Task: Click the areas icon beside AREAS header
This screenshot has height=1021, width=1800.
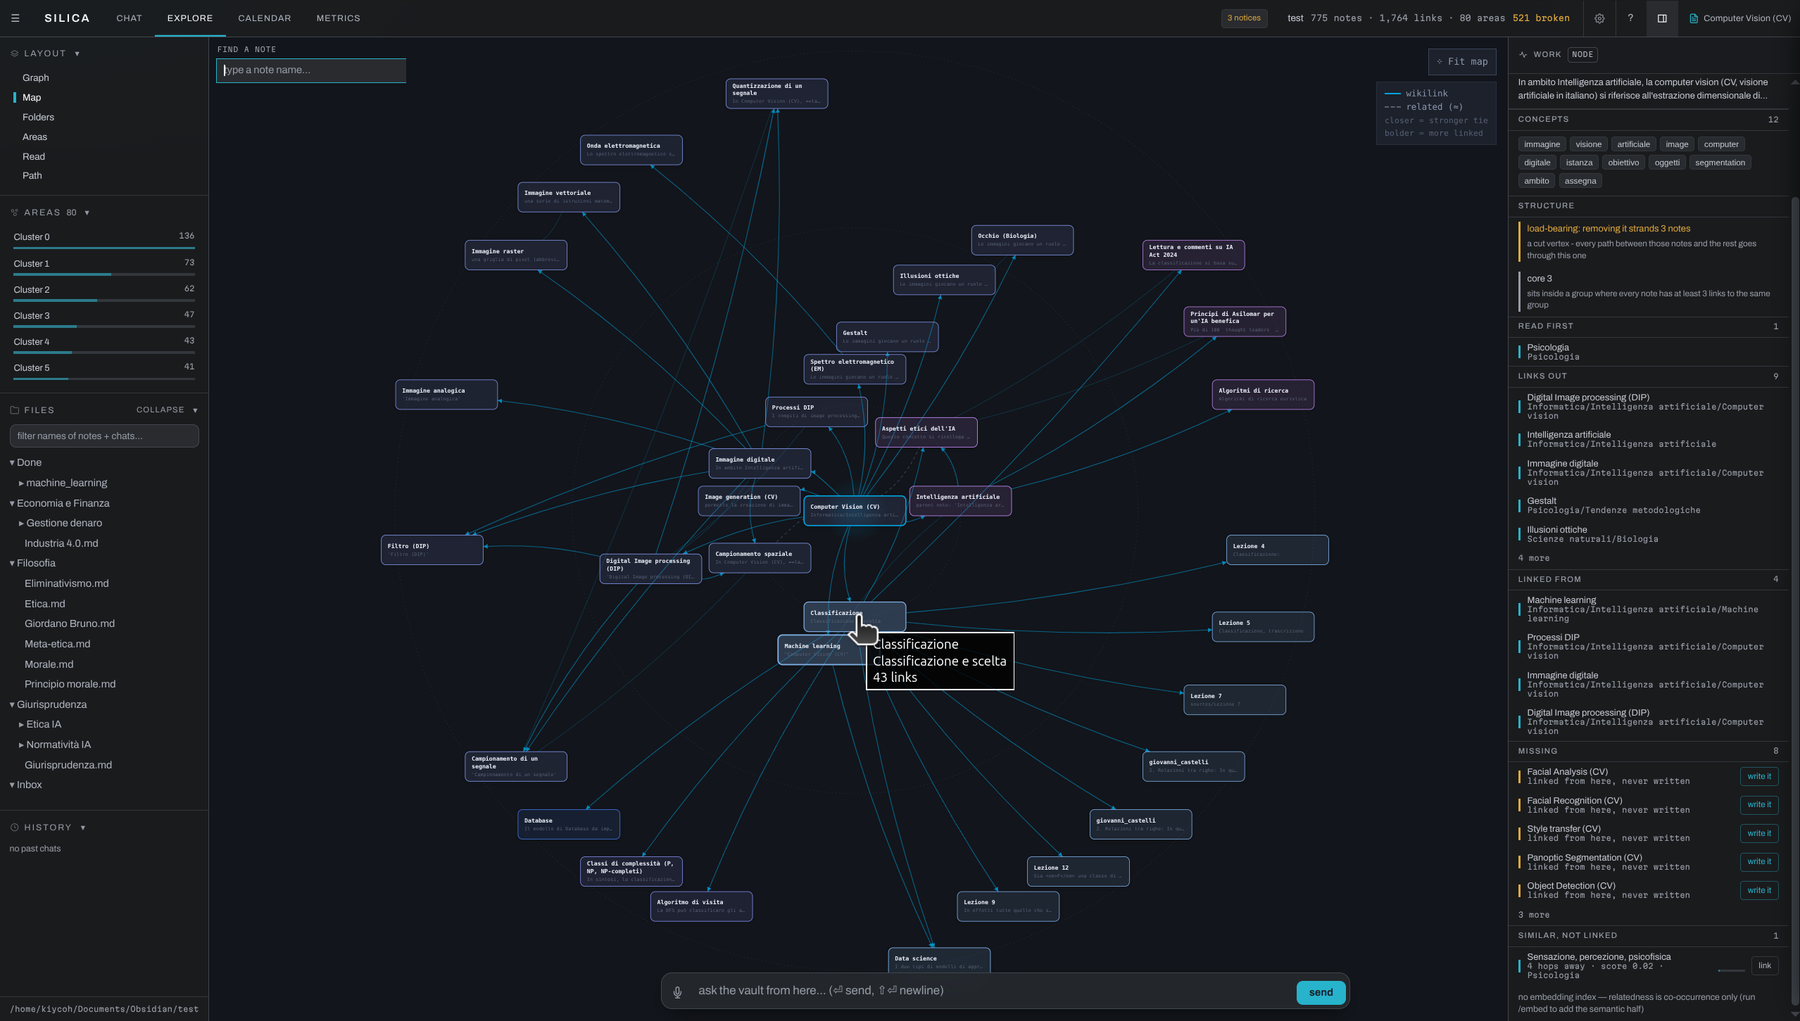Action: pos(15,213)
